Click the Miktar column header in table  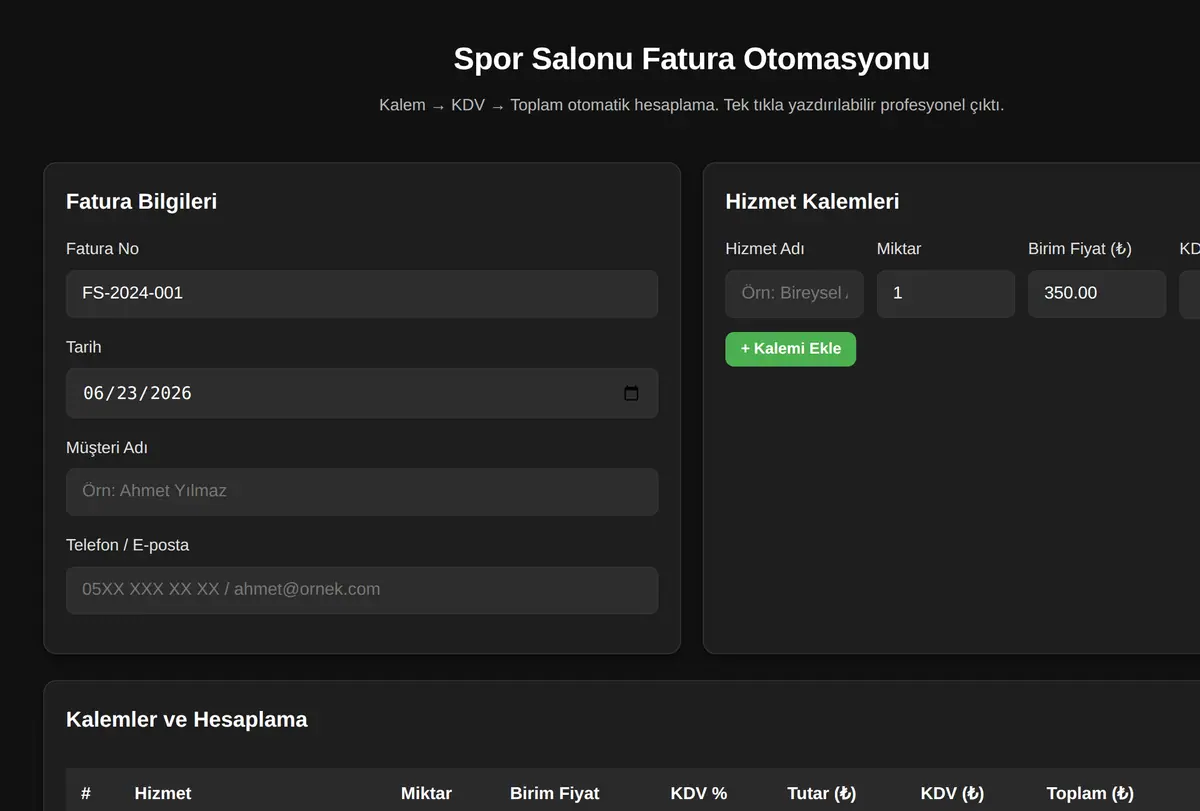tap(426, 793)
